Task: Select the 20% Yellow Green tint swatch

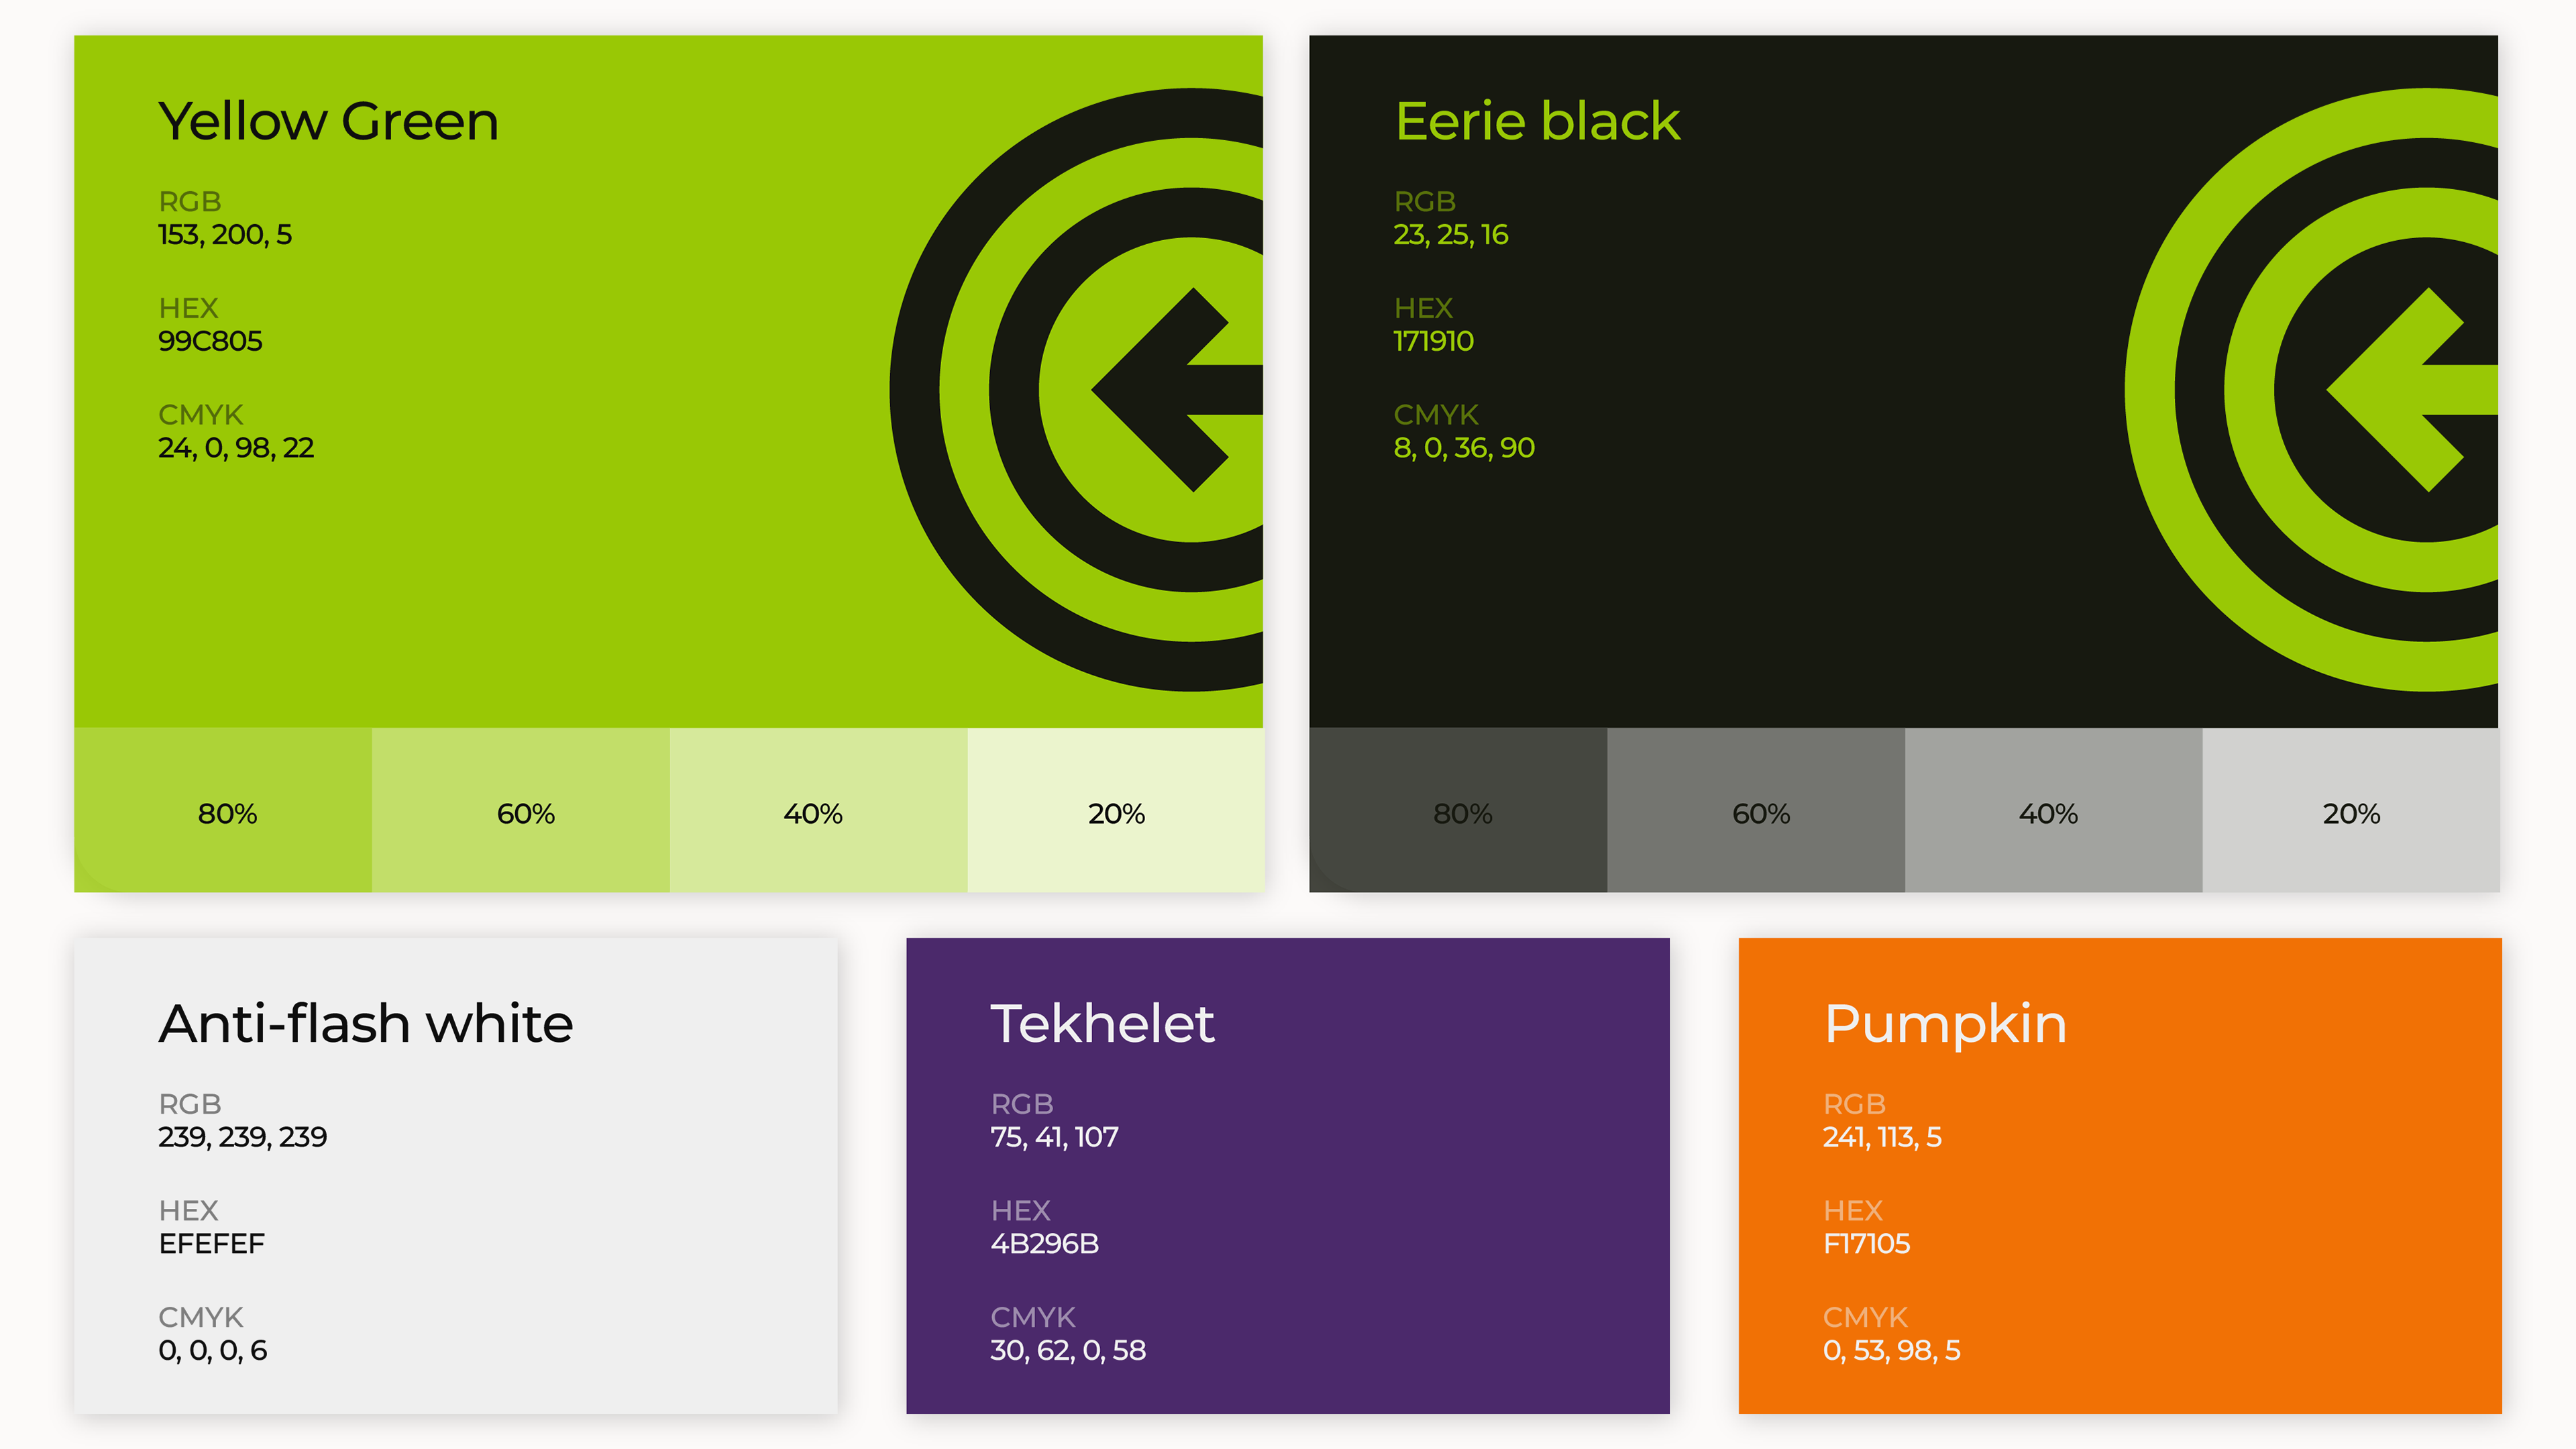Action: coord(1115,810)
